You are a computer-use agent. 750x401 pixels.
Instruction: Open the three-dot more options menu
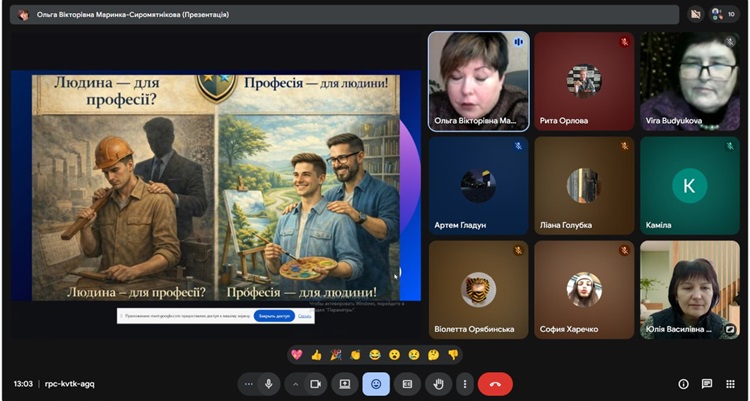point(464,384)
